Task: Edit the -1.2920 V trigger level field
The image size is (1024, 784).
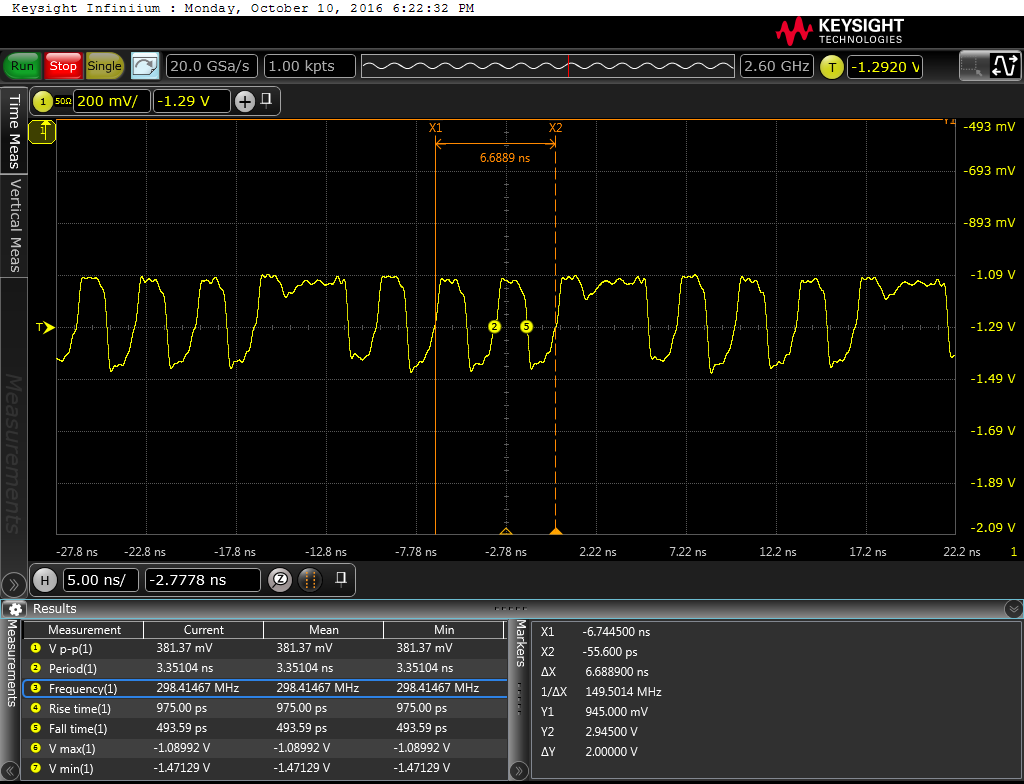Action: [x=885, y=67]
